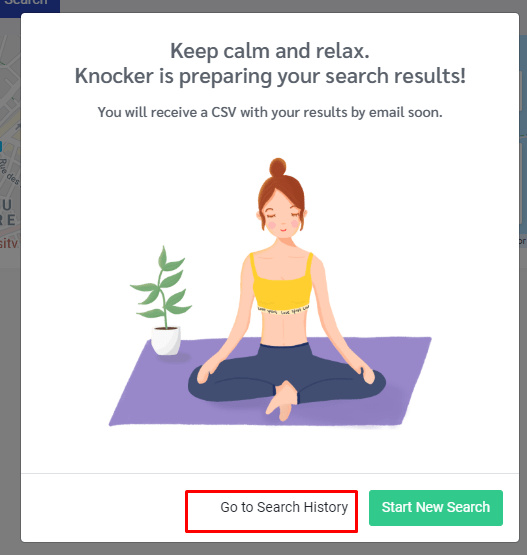Click the 'Knocker is preparing your search results!' line

(x=270, y=76)
